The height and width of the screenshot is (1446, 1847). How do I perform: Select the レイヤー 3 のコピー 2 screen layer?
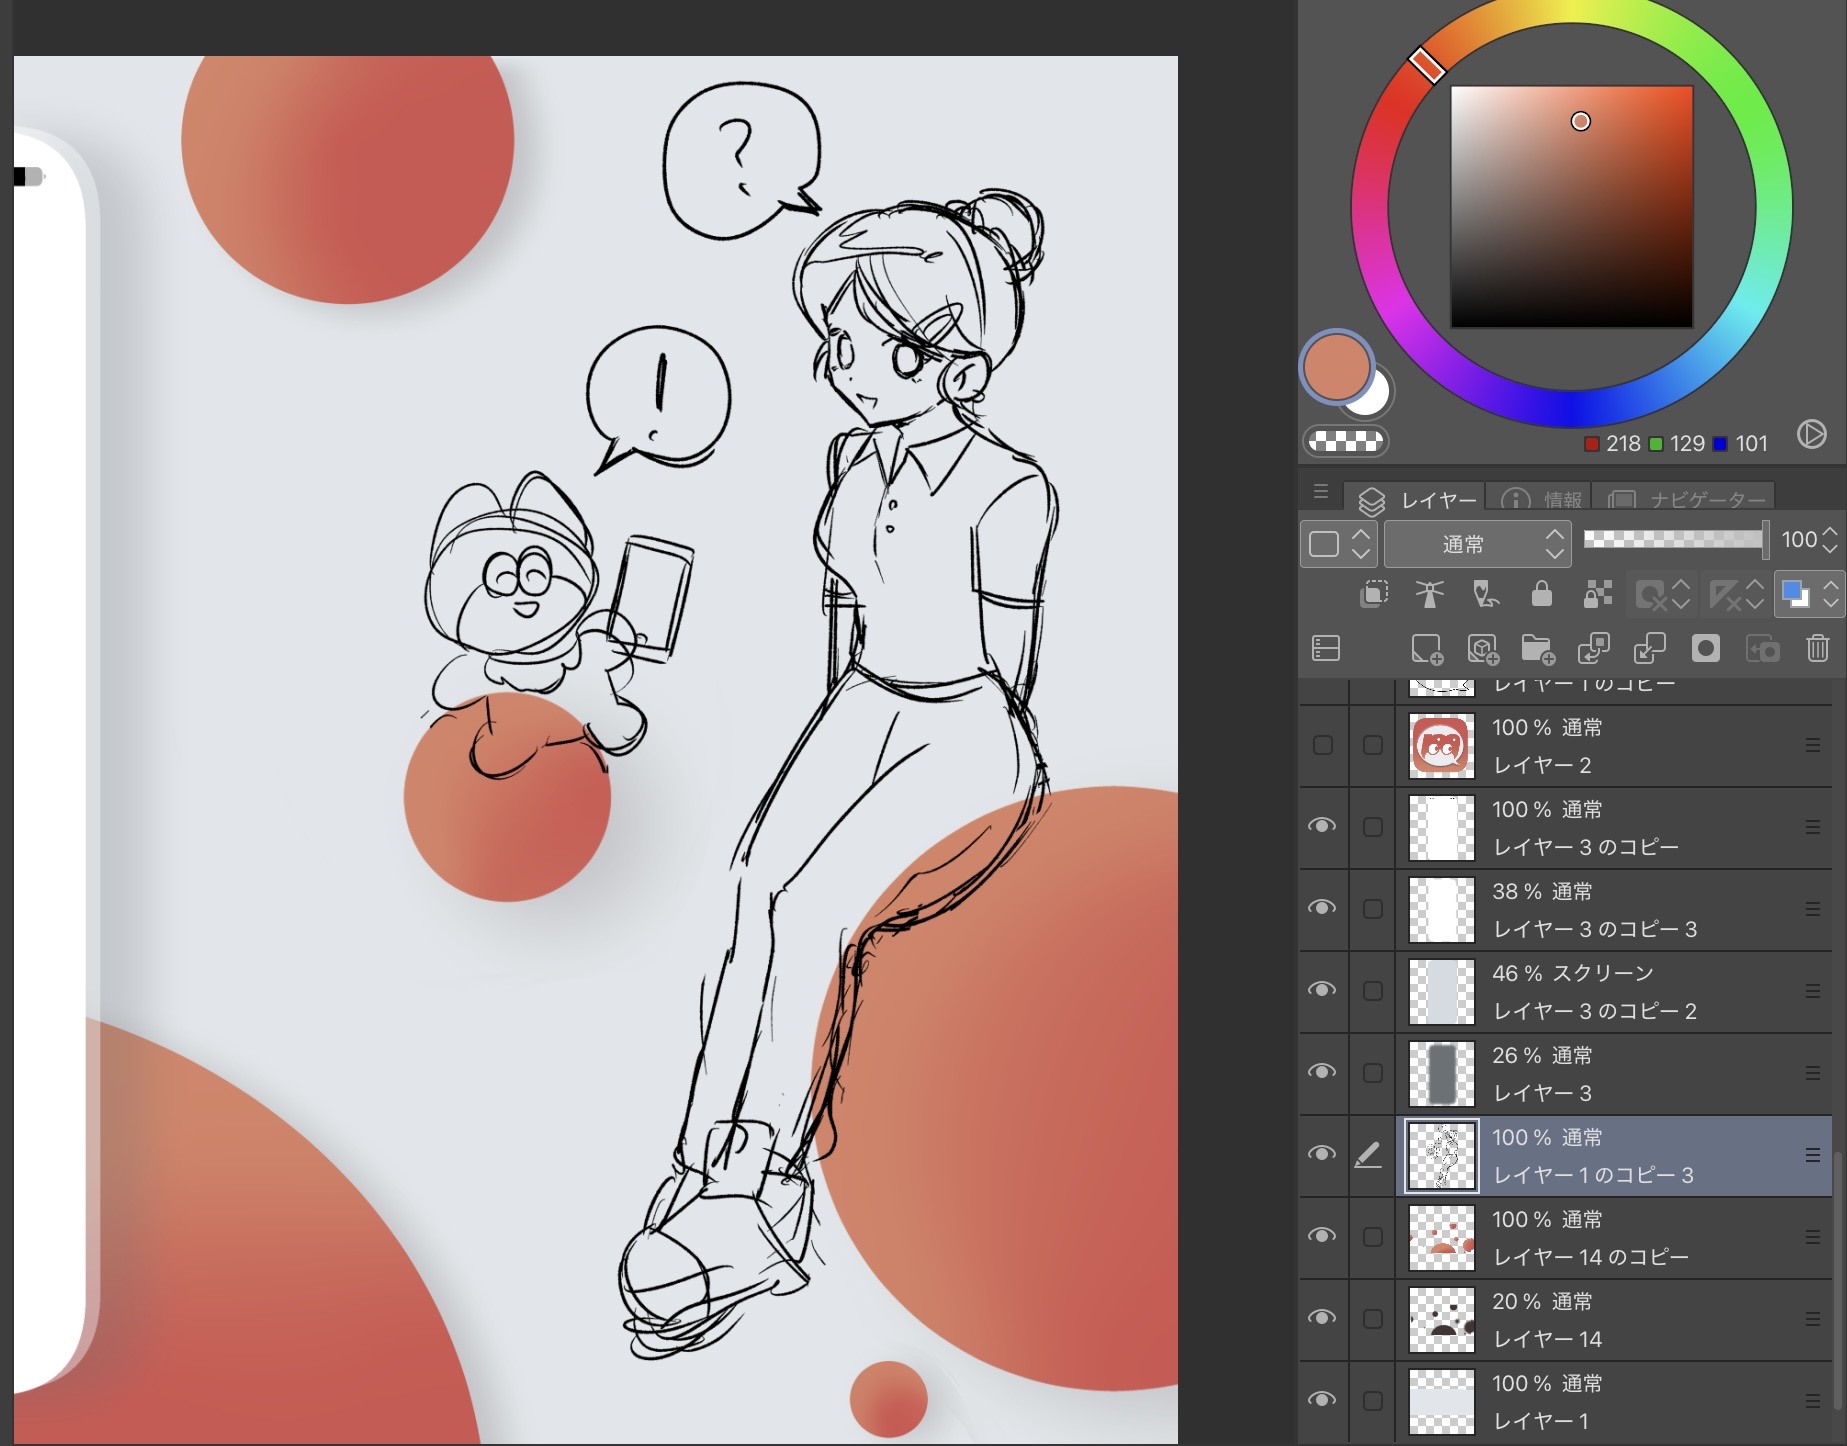tap(1614, 992)
